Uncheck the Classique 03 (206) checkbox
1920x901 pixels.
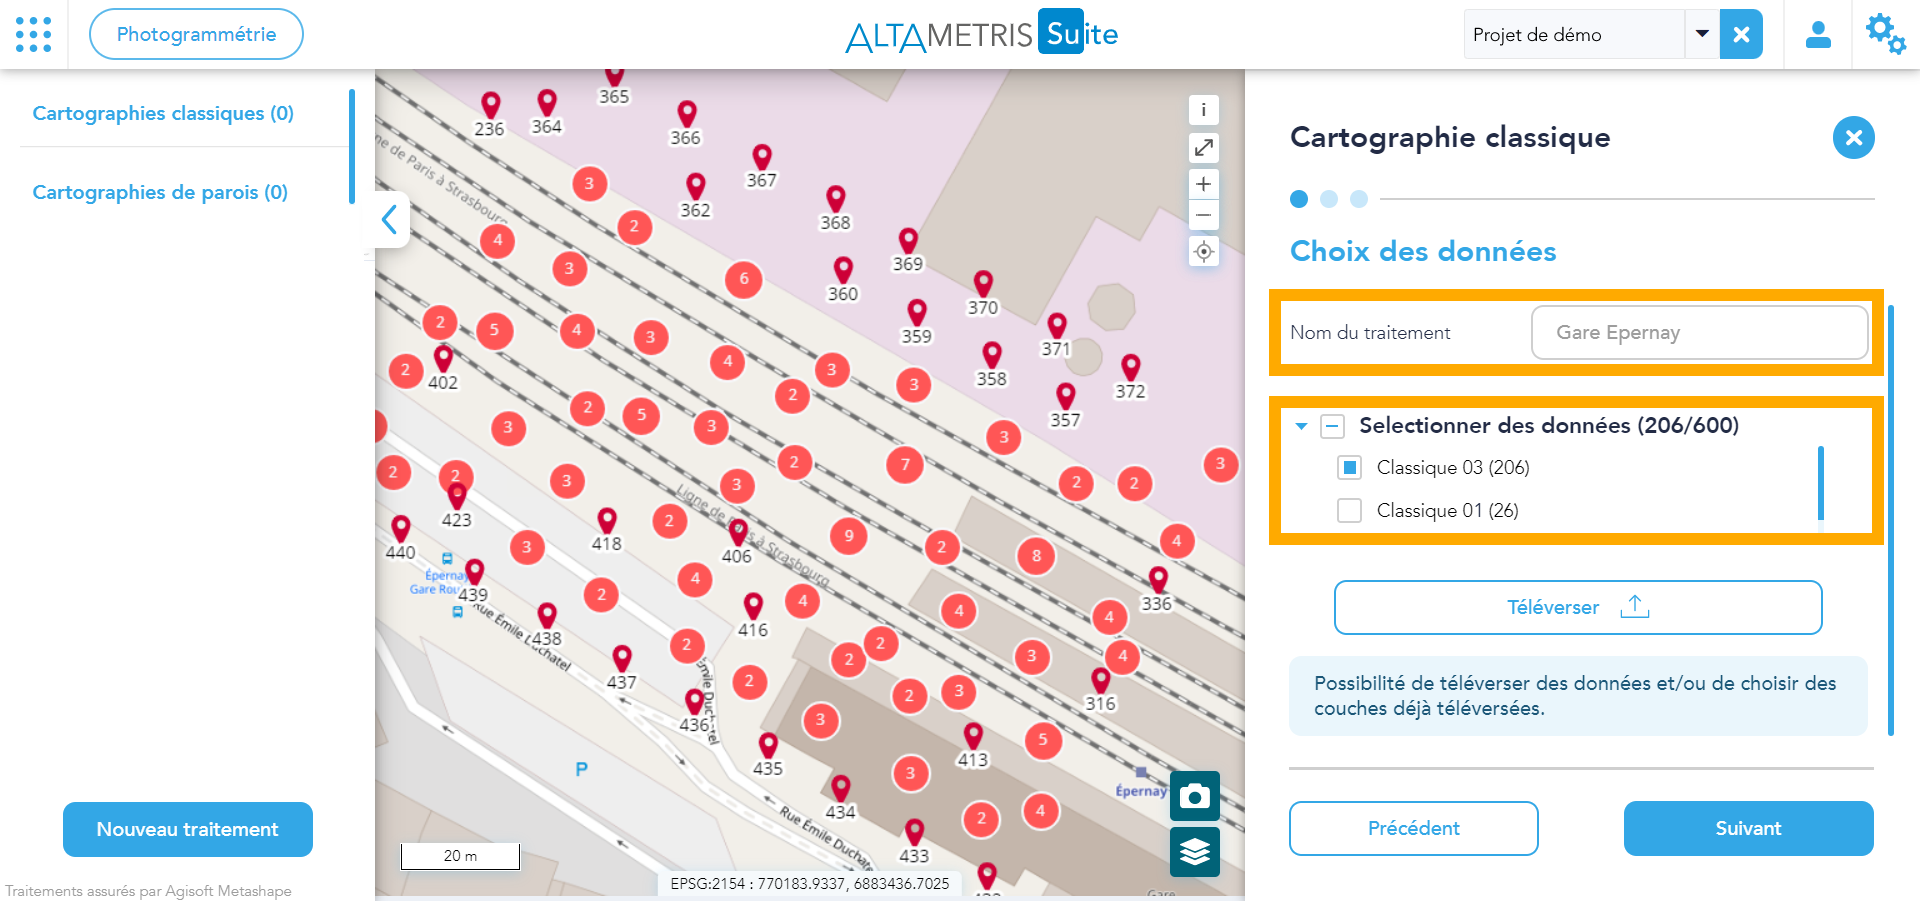(x=1349, y=468)
